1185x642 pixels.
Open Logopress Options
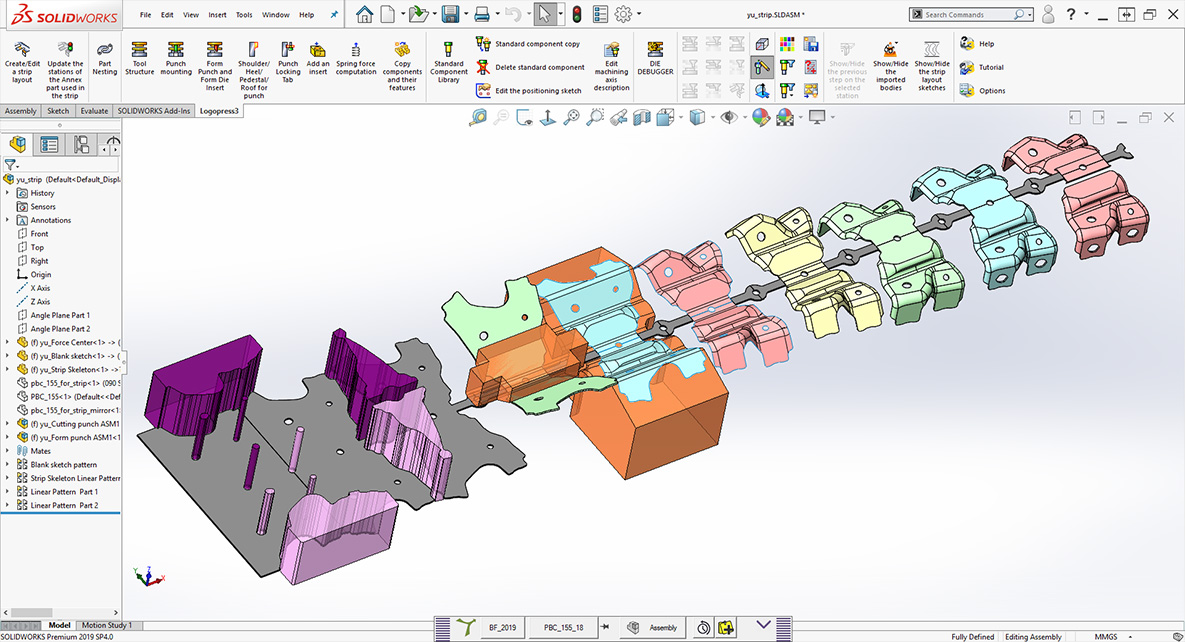982,91
